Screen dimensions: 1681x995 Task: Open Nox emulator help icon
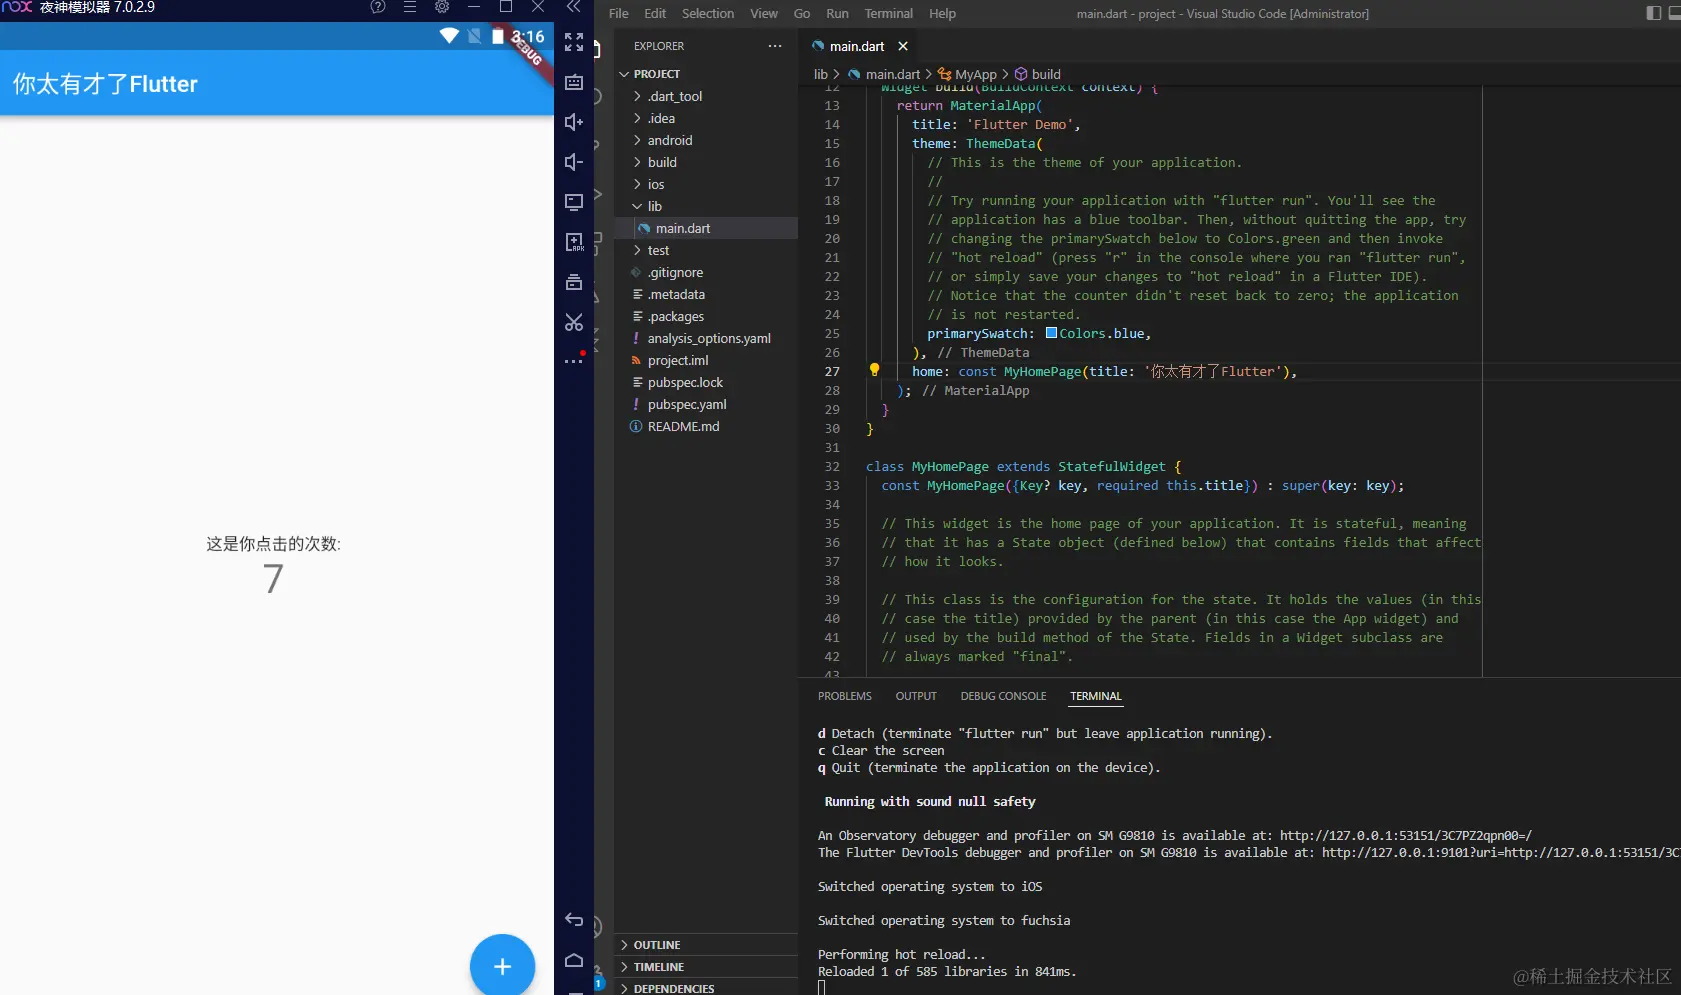click(378, 7)
